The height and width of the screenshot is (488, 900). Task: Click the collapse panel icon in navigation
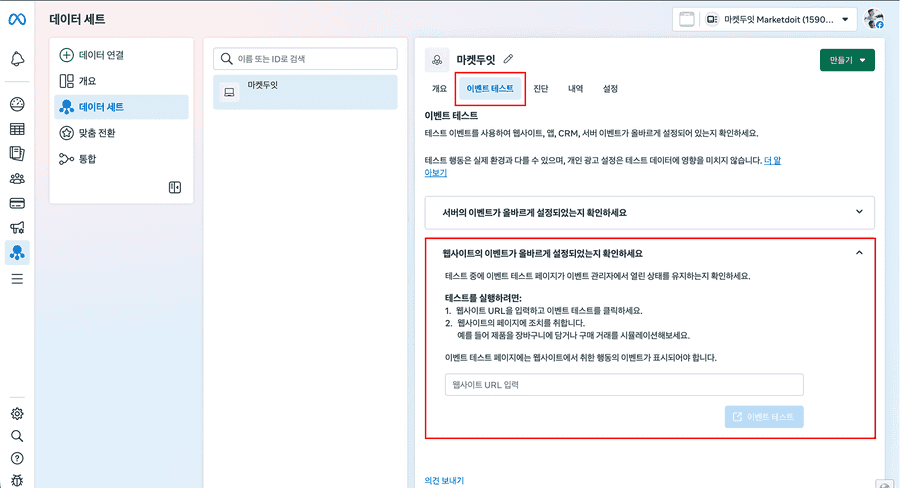tap(175, 187)
